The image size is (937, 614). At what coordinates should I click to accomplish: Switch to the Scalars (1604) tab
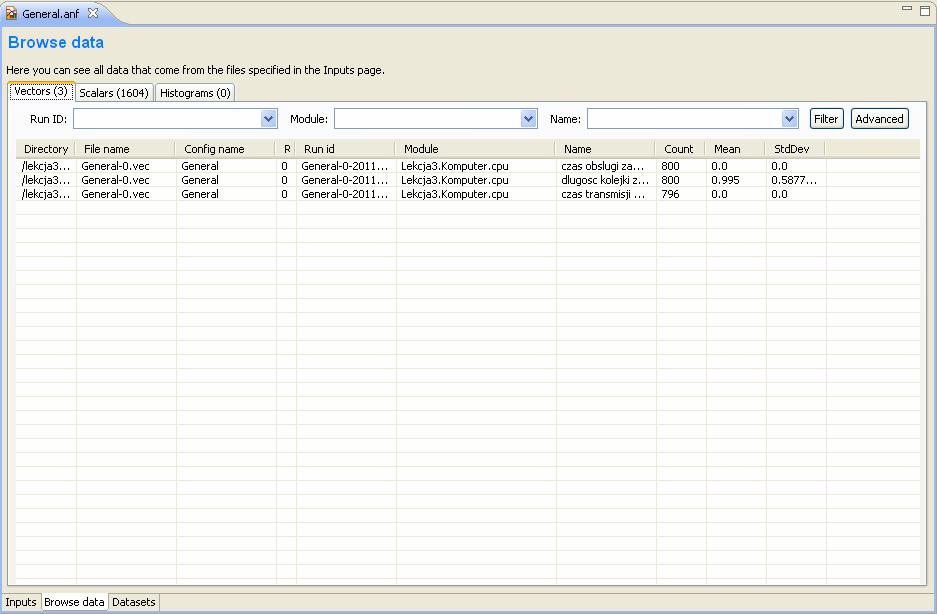[114, 93]
